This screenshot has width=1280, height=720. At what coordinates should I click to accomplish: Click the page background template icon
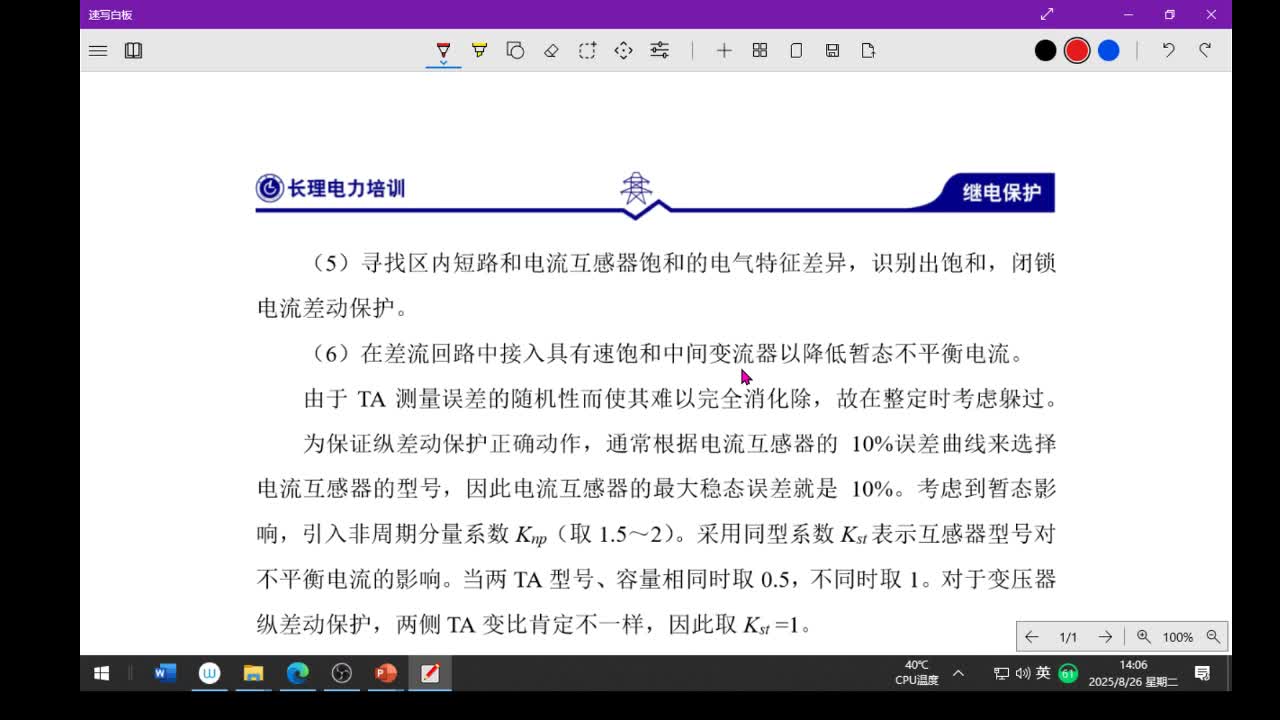coord(796,50)
